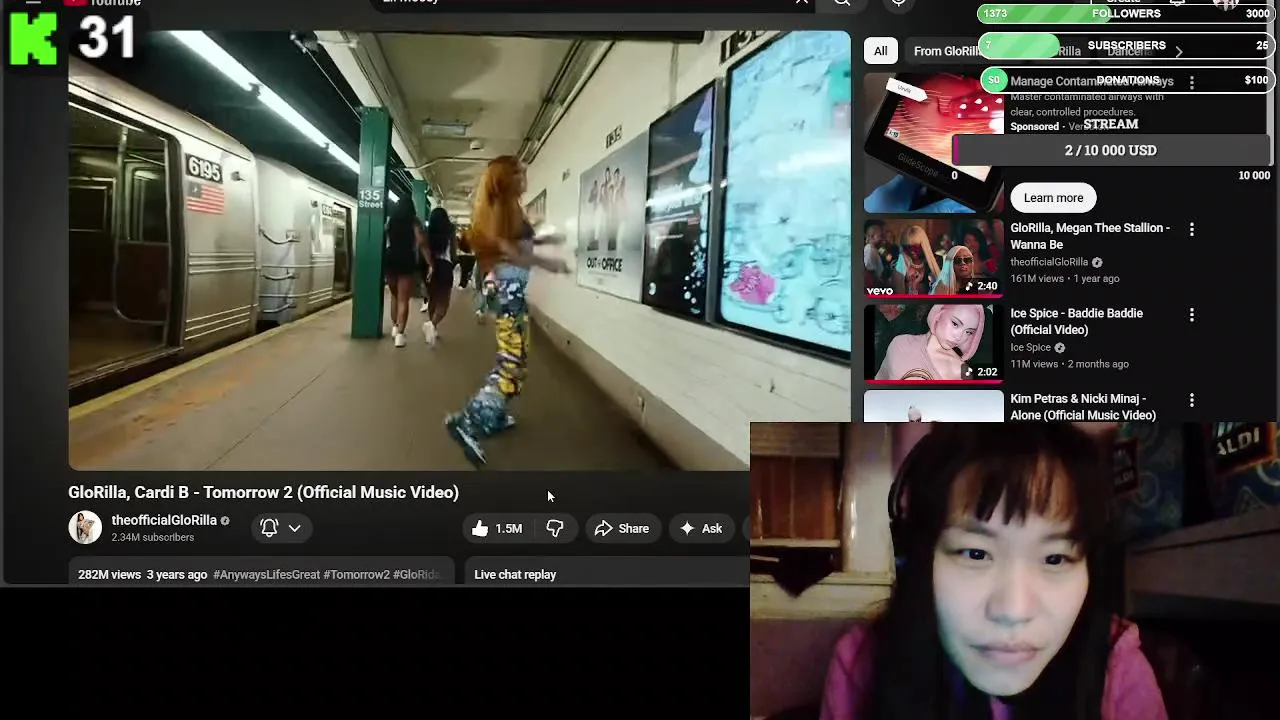Open the 'Ice Spice - Baddie Baddie' title
This screenshot has width=1280, height=720.
(1076, 321)
